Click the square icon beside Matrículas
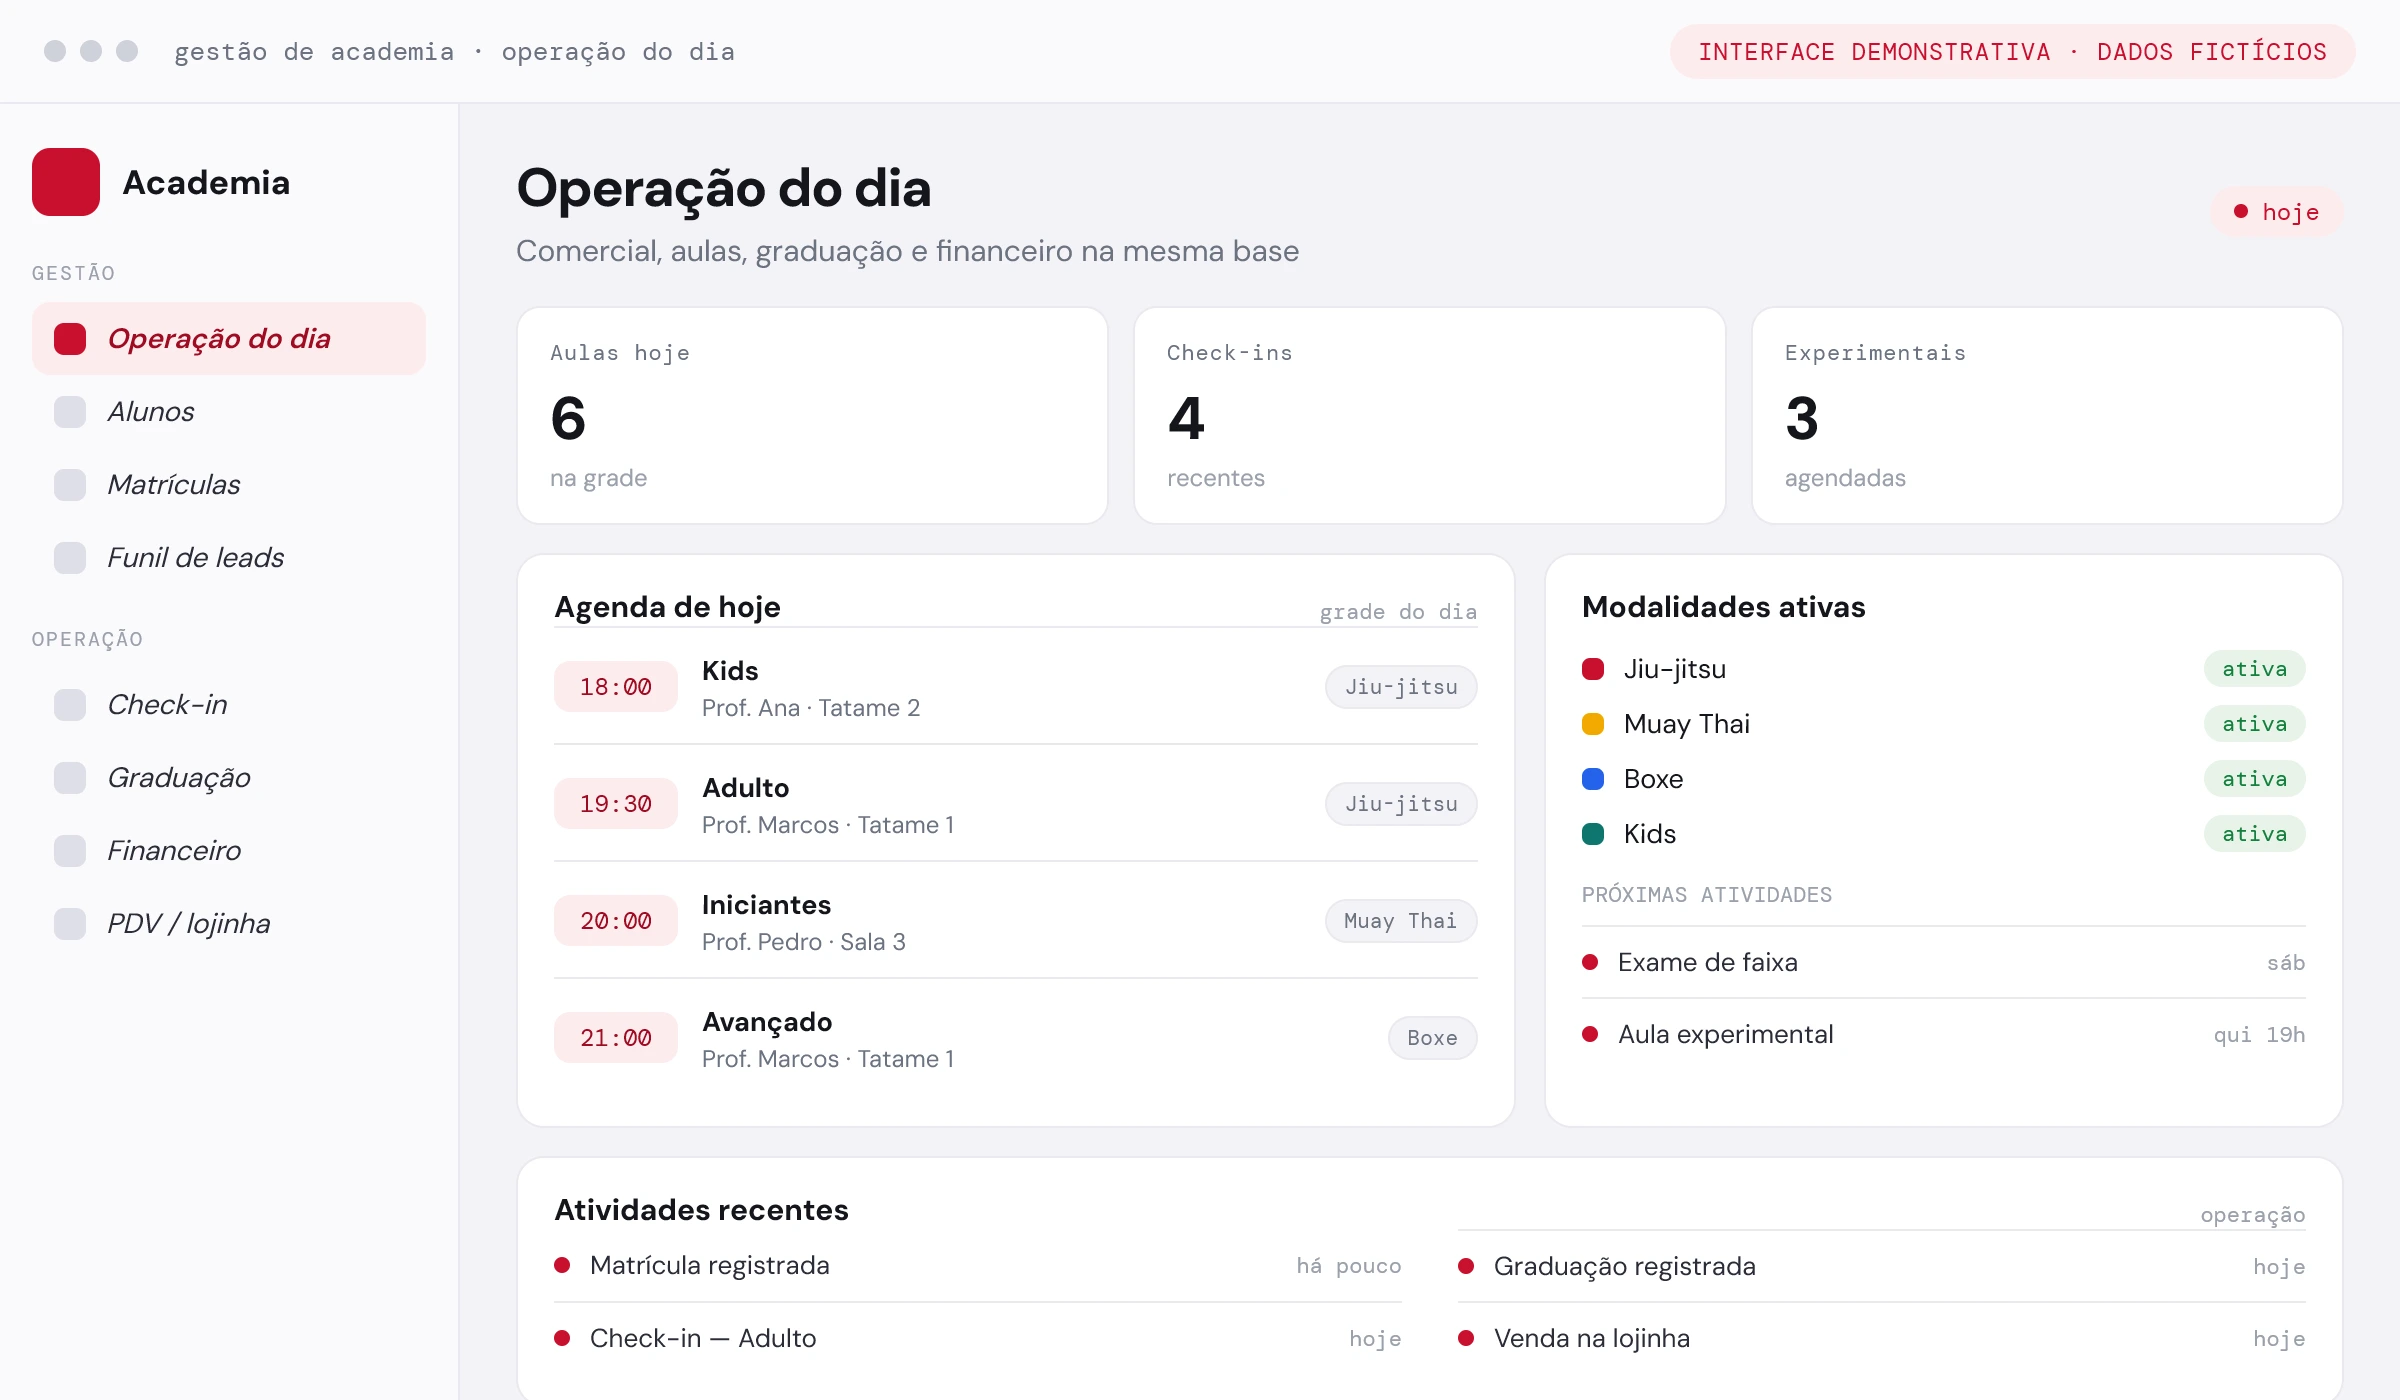The image size is (2400, 1400). (70, 485)
